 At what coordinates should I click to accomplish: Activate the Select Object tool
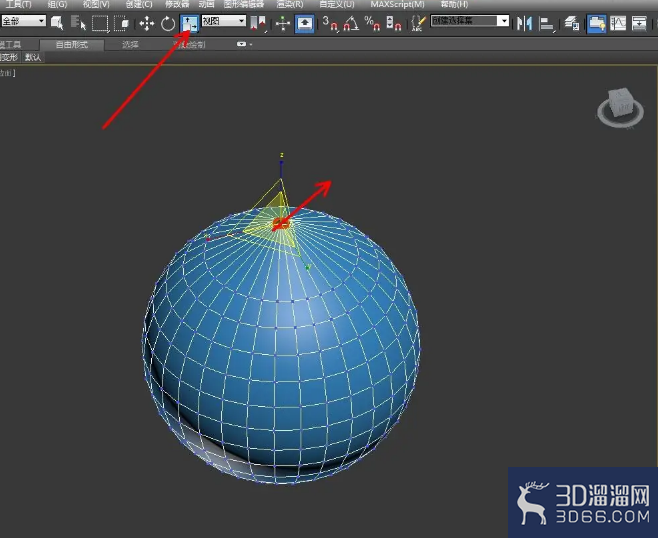pos(57,23)
